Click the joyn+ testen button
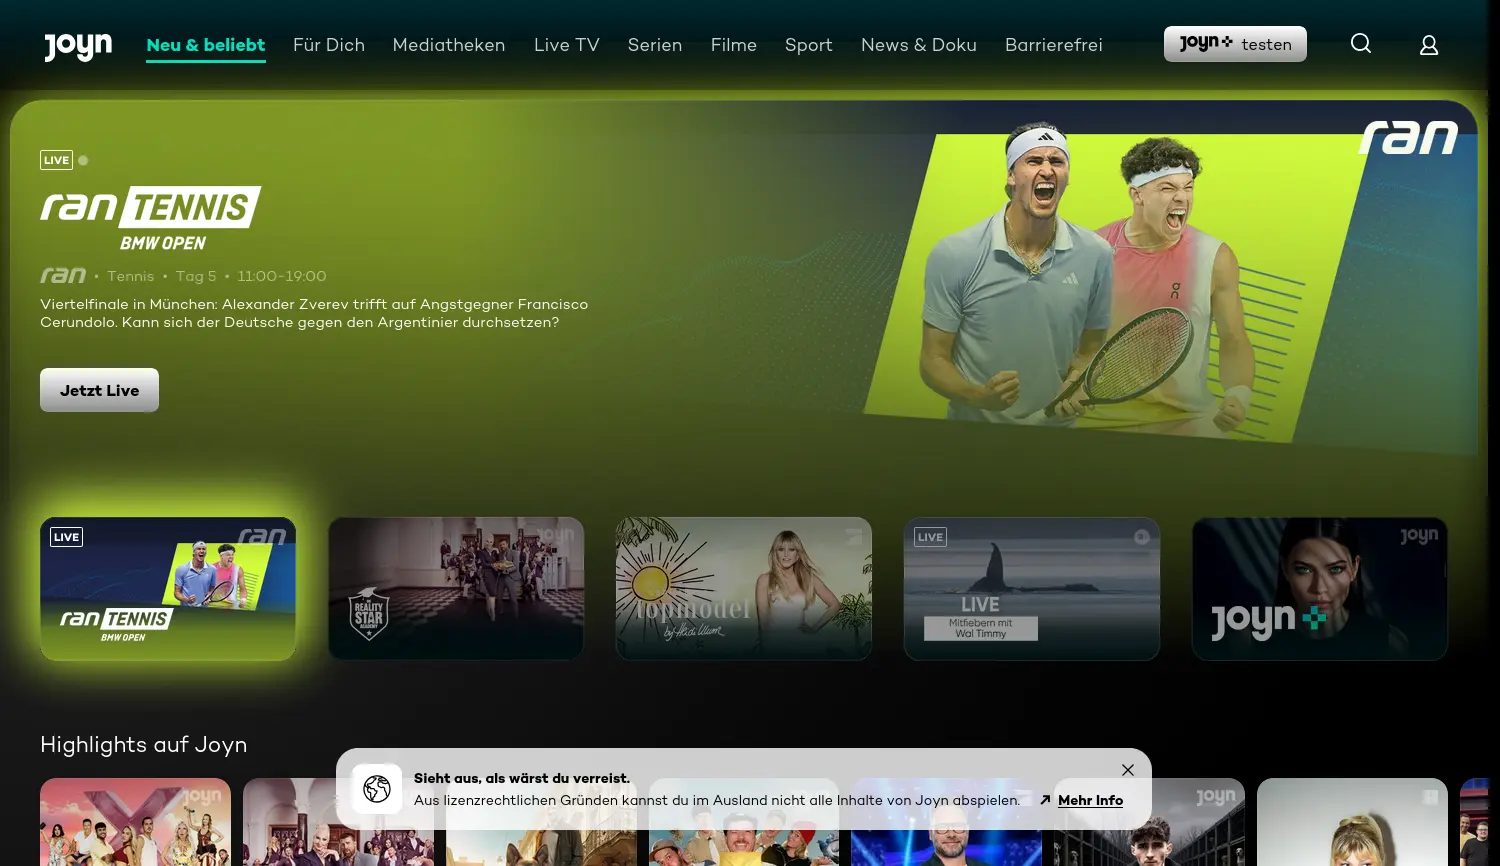The width and height of the screenshot is (1500, 866). point(1235,44)
